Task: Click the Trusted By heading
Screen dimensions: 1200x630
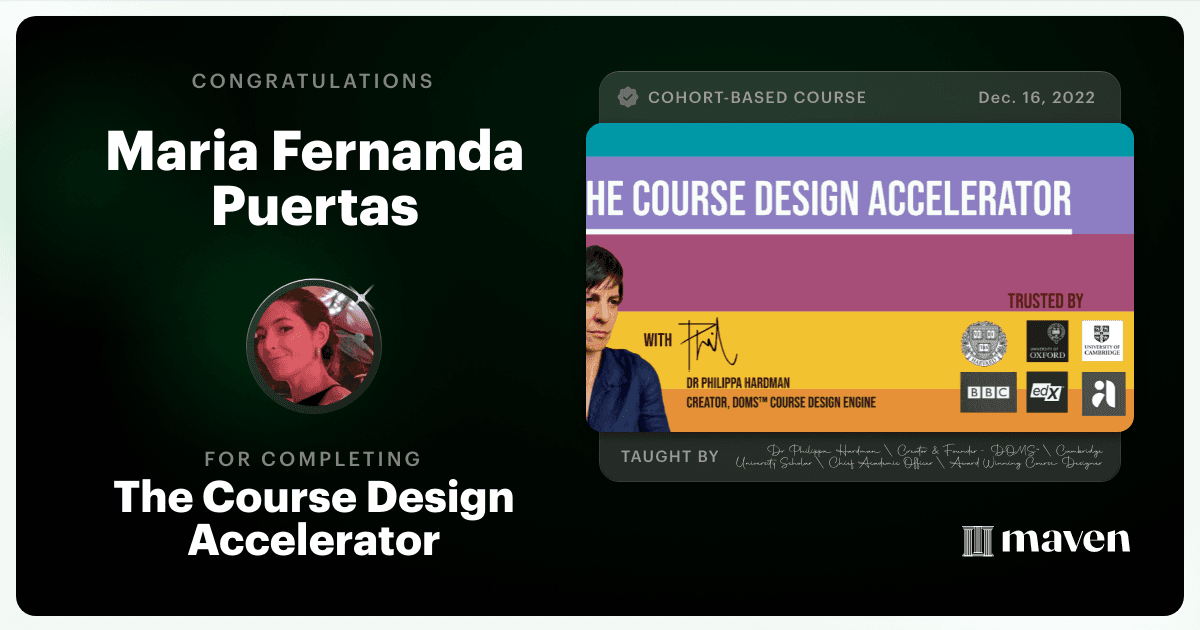Action: (x=1045, y=300)
